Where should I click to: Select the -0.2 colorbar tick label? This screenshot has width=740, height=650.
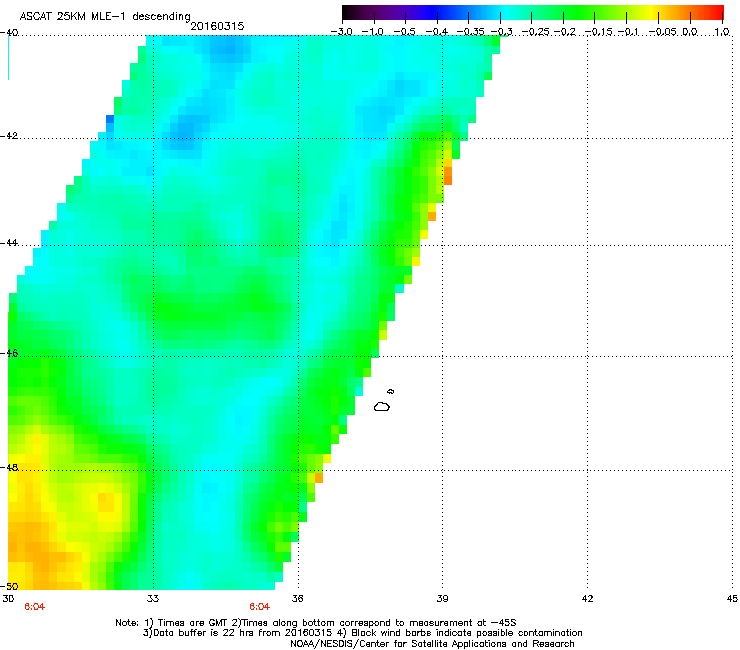click(x=565, y=32)
